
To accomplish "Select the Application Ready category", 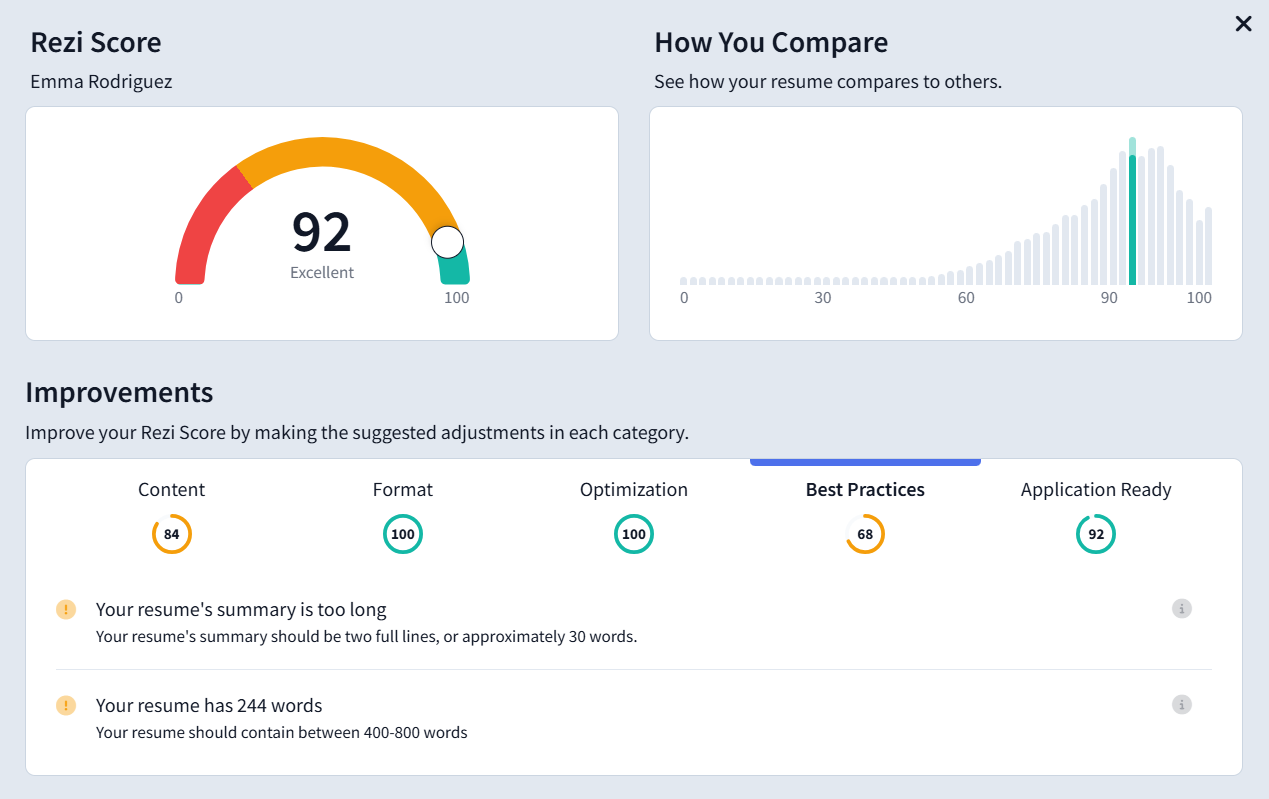I will pyautogui.click(x=1096, y=489).
